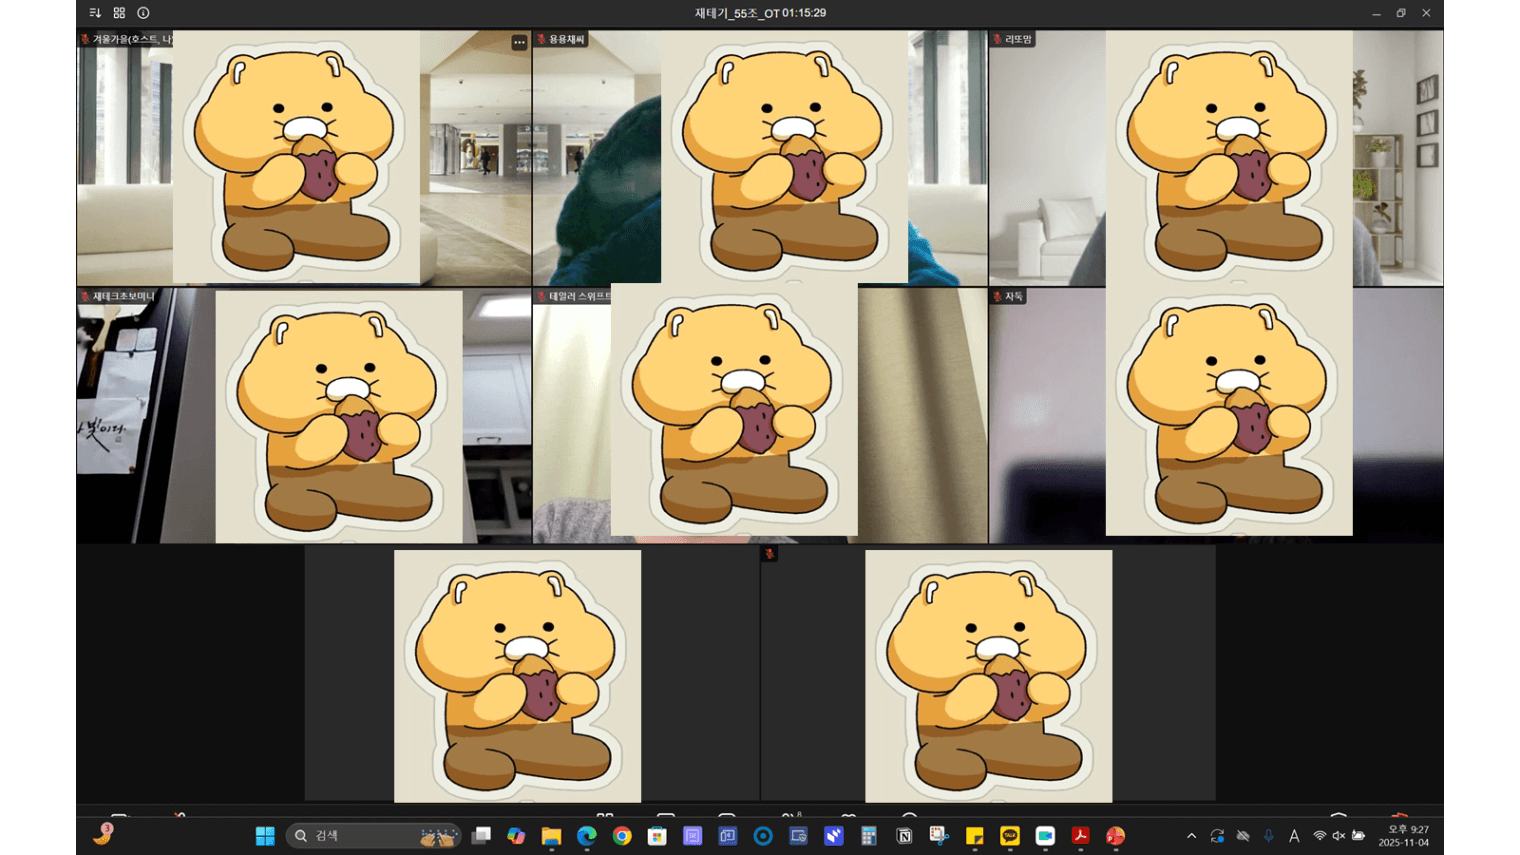Open Adobe Acrobat from the taskbar

[1080, 836]
